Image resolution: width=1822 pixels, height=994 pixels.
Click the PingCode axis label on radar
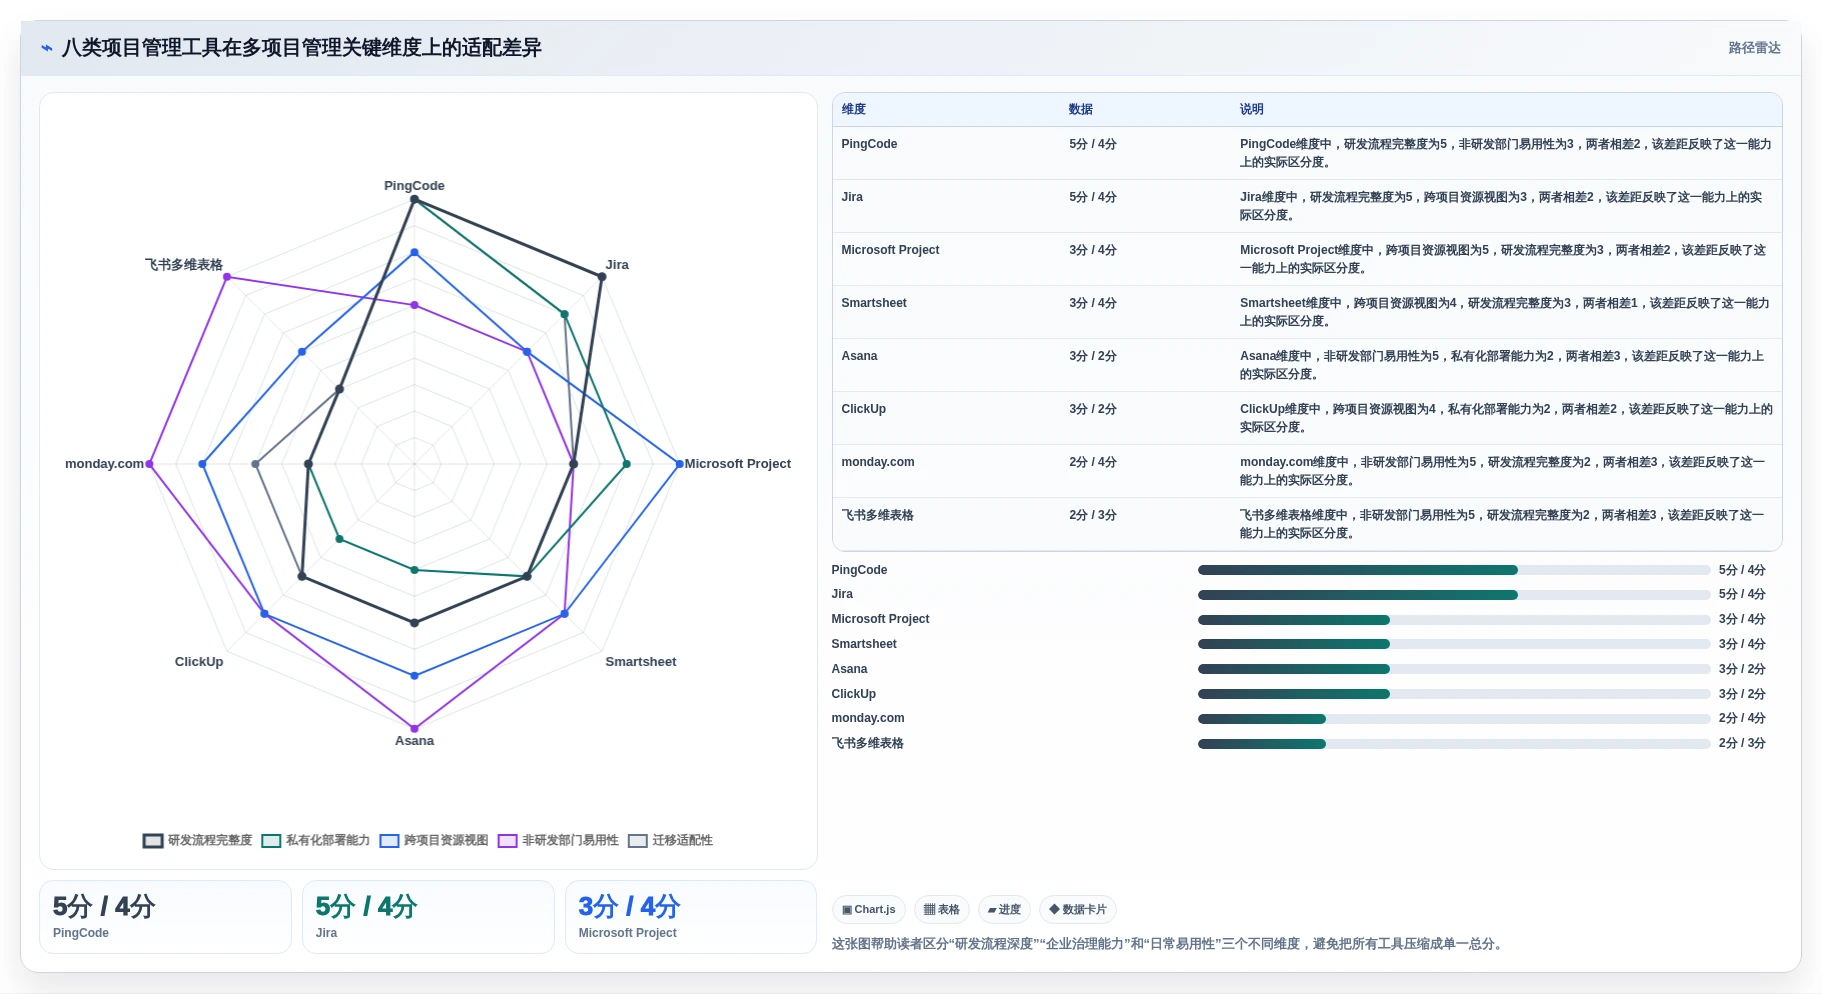pos(414,186)
